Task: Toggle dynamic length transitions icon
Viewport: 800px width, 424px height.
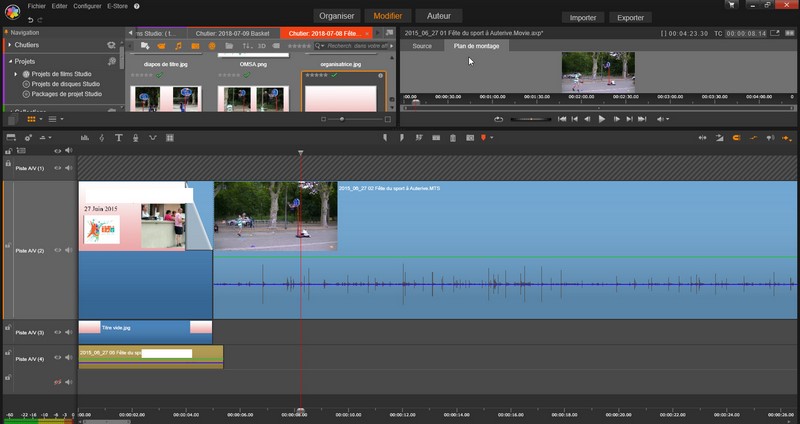Action: coord(719,138)
